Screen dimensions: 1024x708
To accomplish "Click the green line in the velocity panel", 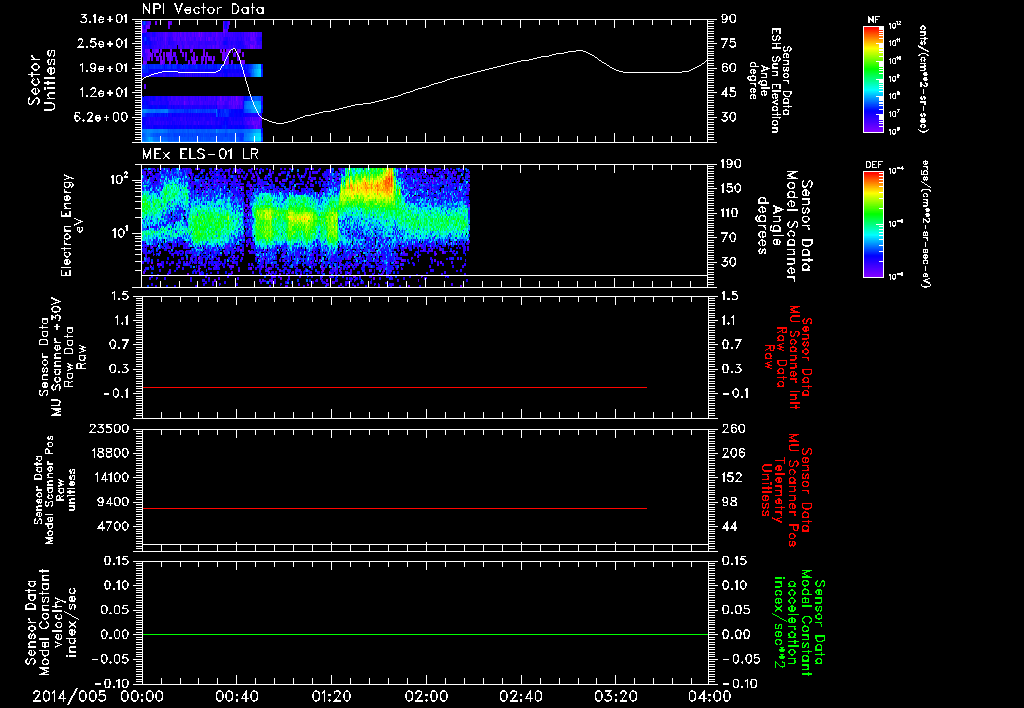I will tap(425, 634).
